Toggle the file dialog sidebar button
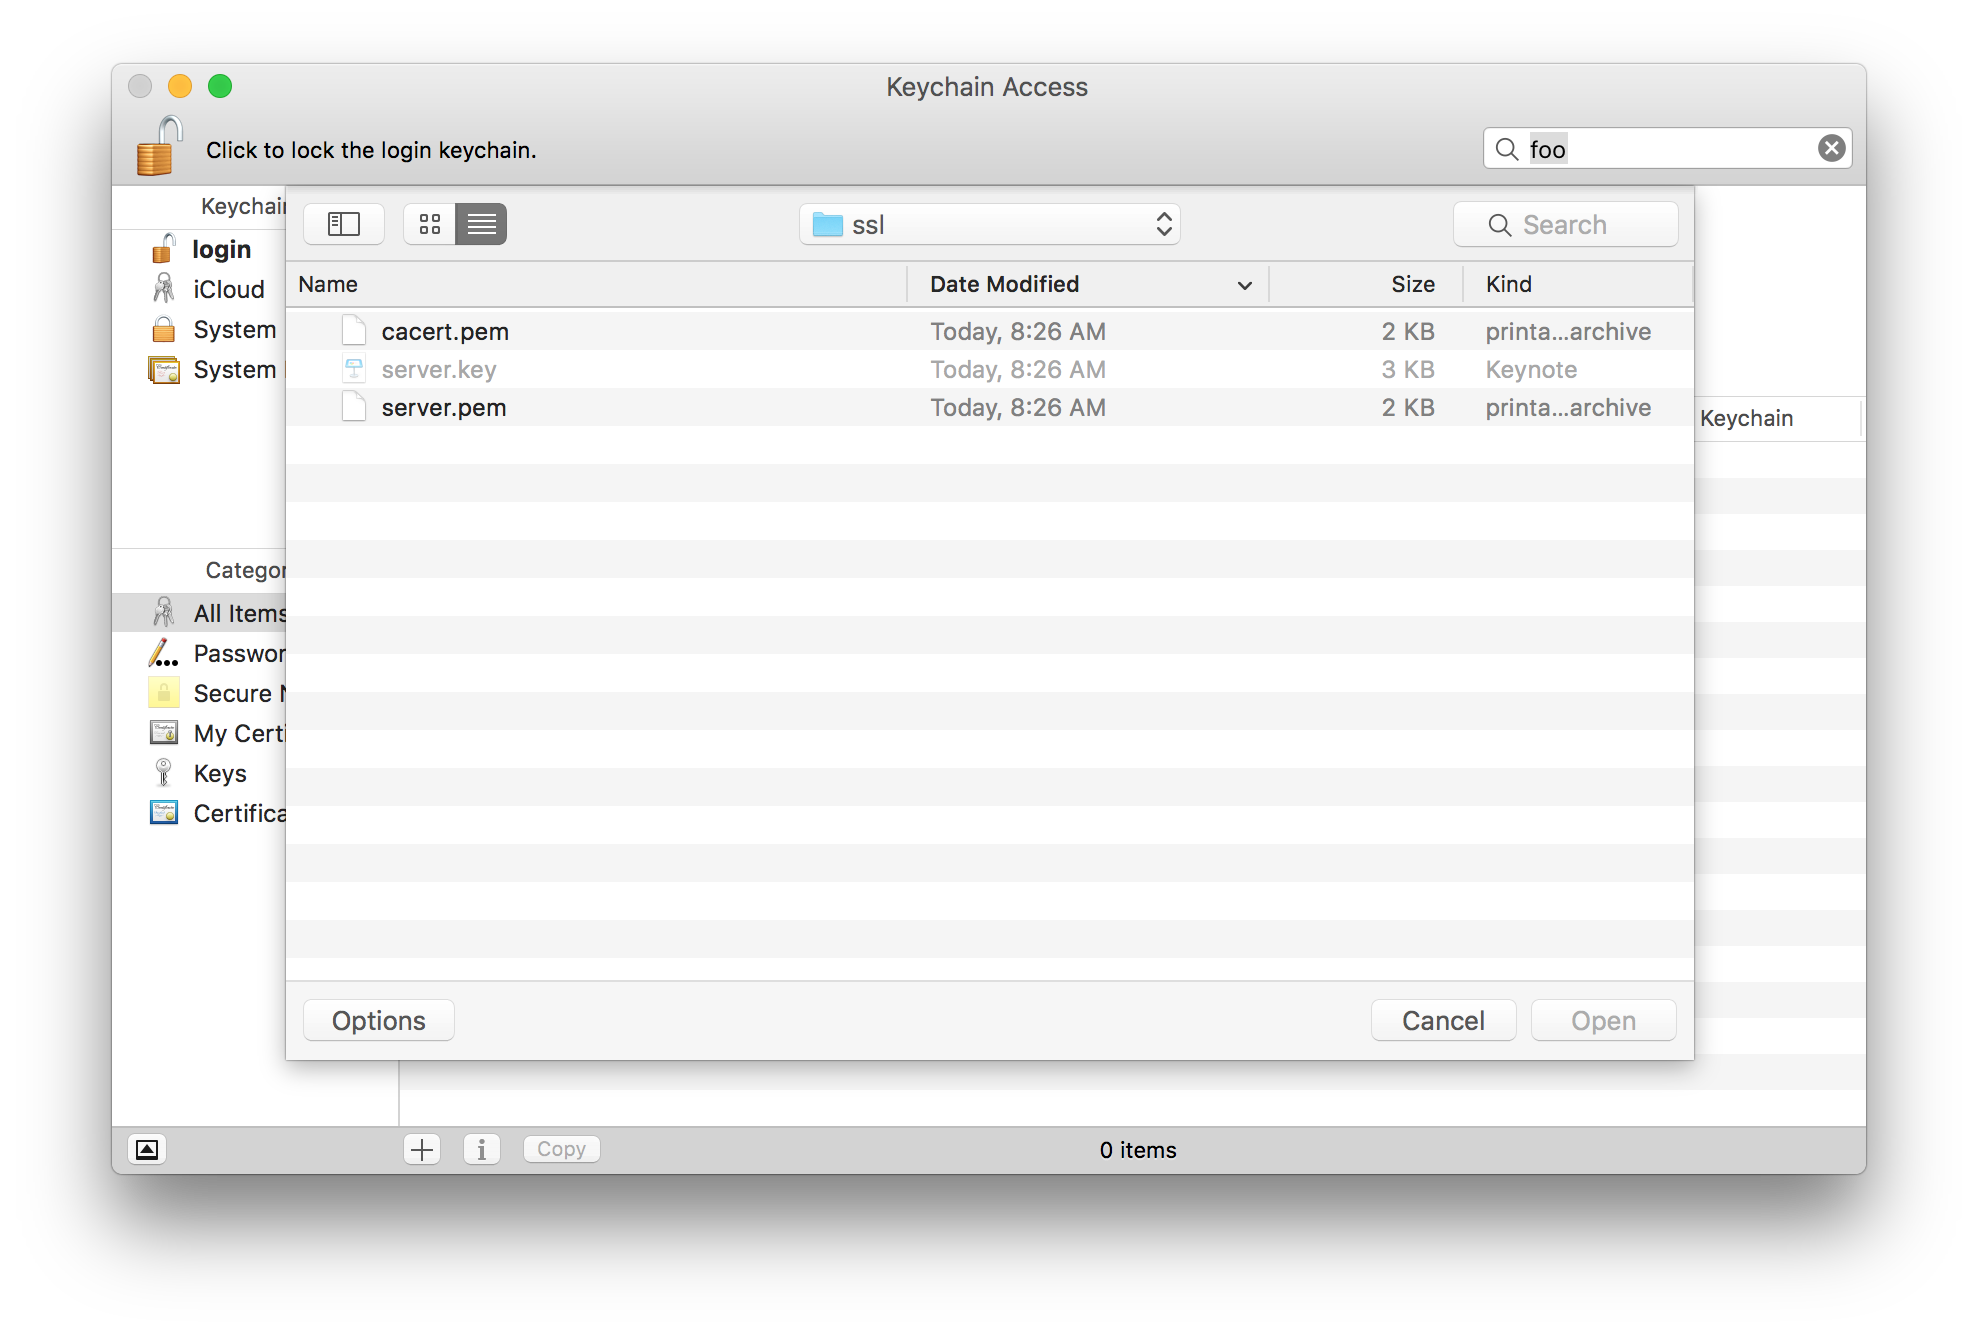The width and height of the screenshot is (1978, 1334). pyautogui.click(x=344, y=224)
